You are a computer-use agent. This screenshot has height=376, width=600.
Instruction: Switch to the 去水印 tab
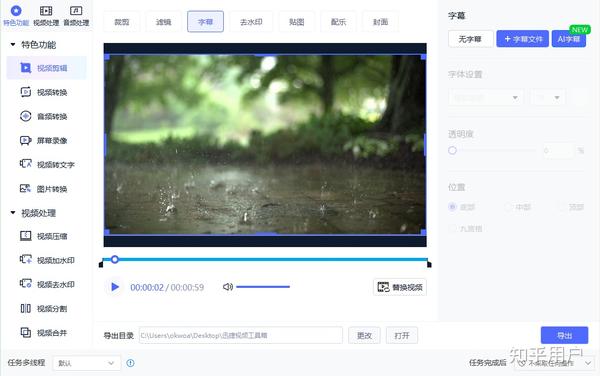click(251, 22)
